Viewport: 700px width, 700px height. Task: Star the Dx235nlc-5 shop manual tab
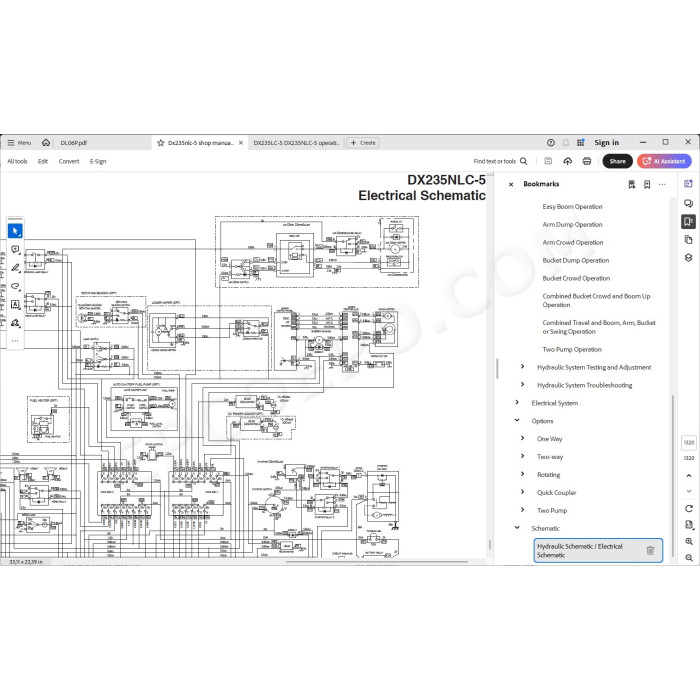point(161,143)
